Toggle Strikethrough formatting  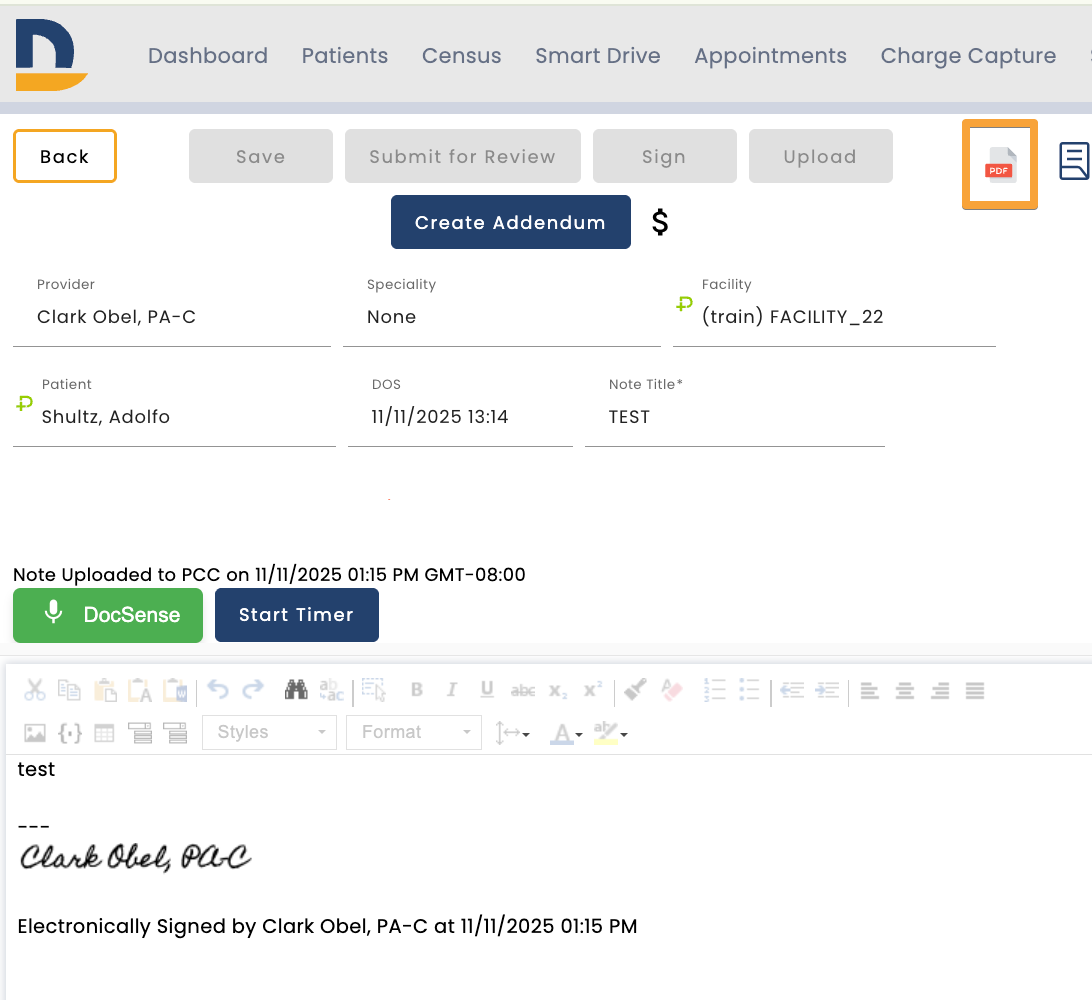point(522,690)
